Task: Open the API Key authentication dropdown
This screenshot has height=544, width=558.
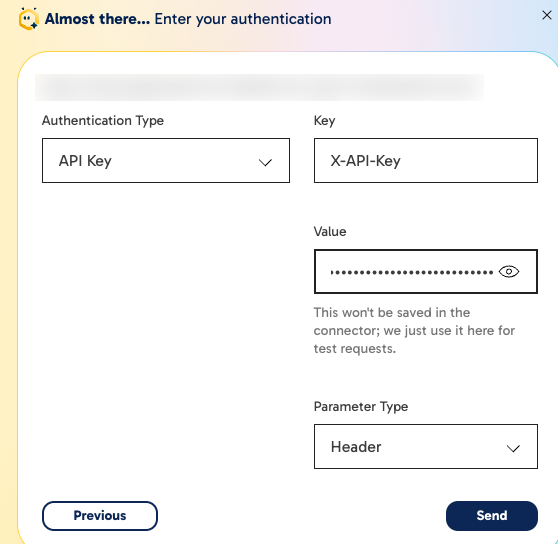Action: [166, 160]
